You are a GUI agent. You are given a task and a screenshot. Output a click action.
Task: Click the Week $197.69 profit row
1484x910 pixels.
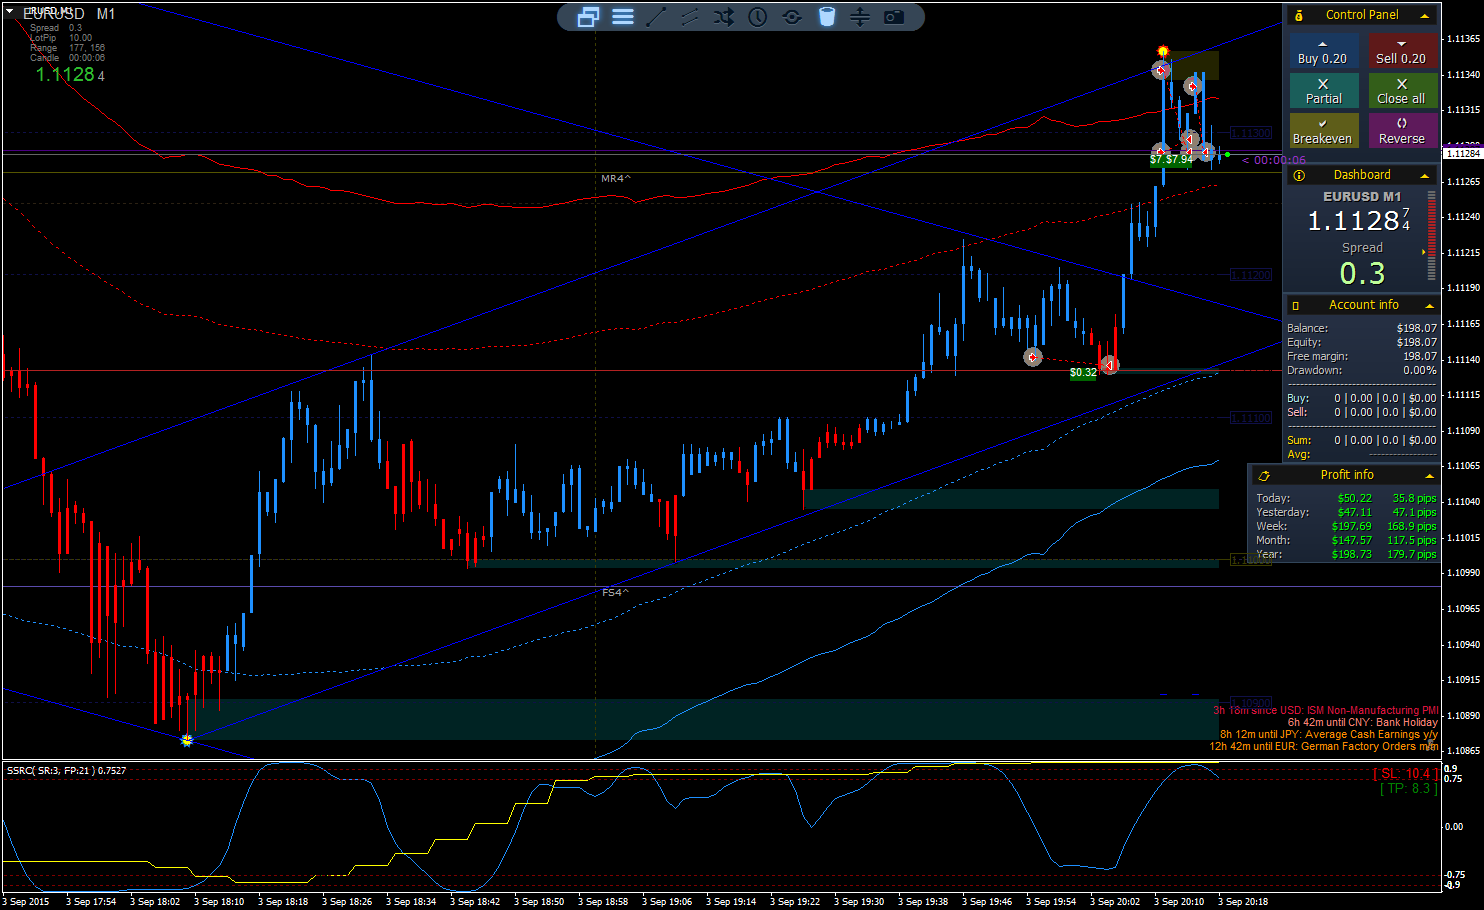point(1346,526)
